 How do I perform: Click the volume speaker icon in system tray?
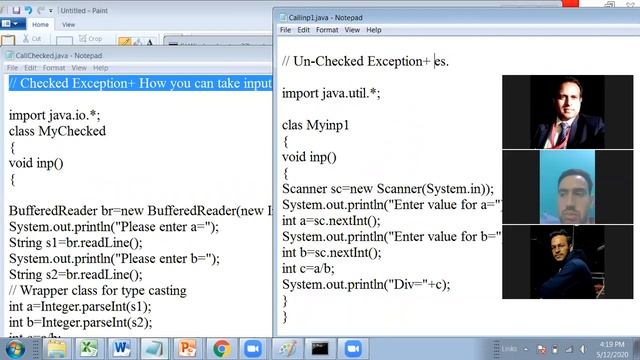[x=583, y=349]
